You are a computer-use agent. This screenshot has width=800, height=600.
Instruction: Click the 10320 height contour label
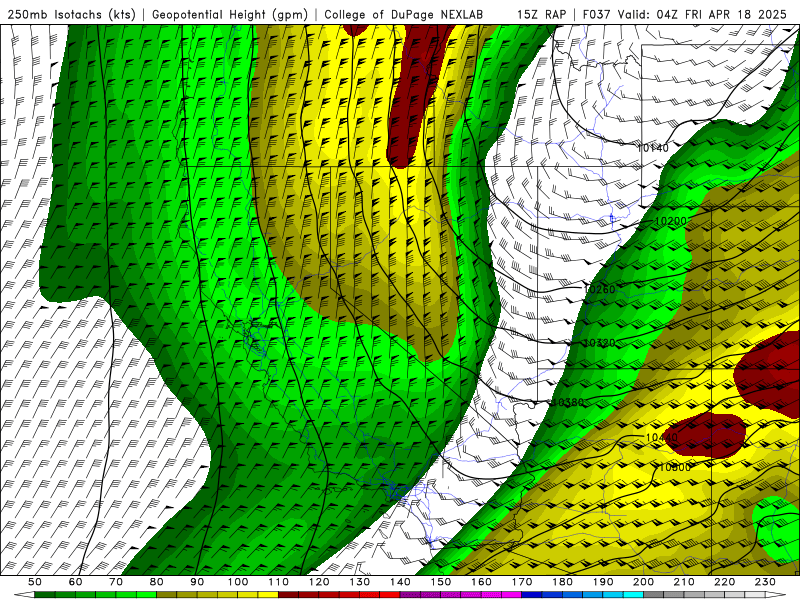(599, 343)
